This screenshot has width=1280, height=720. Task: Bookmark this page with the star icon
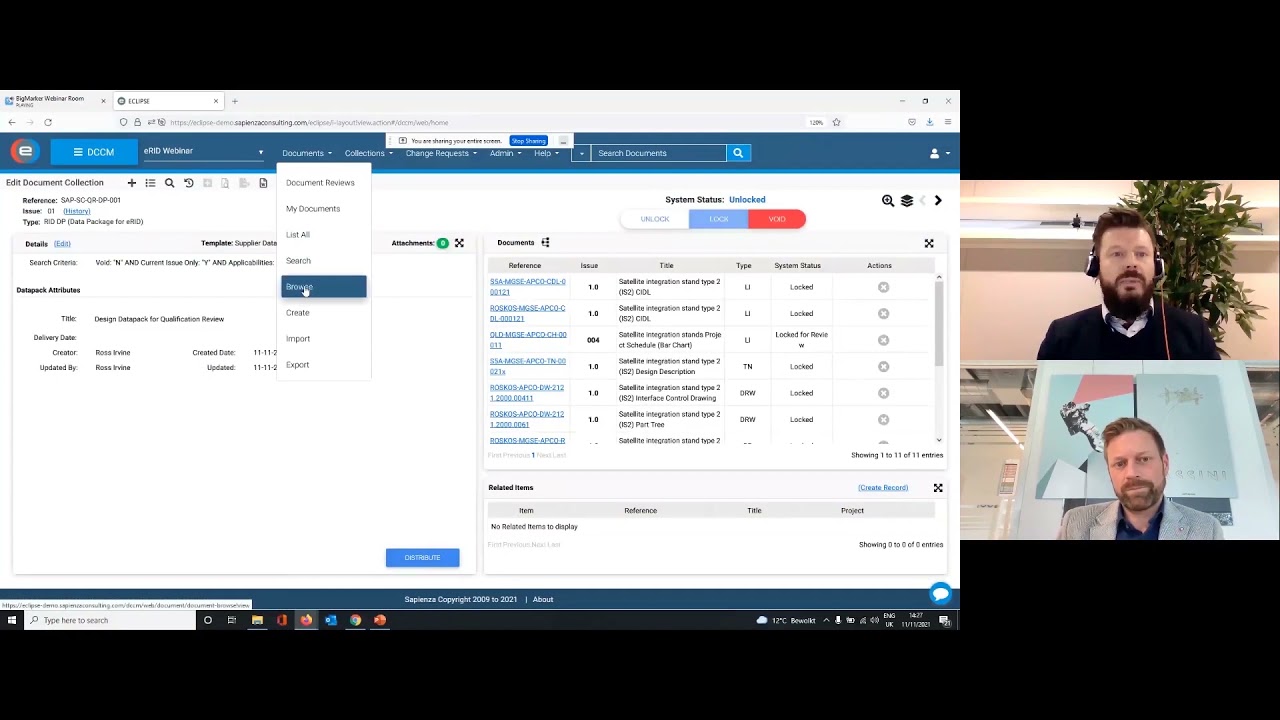pyautogui.click(x=837, y=122)
